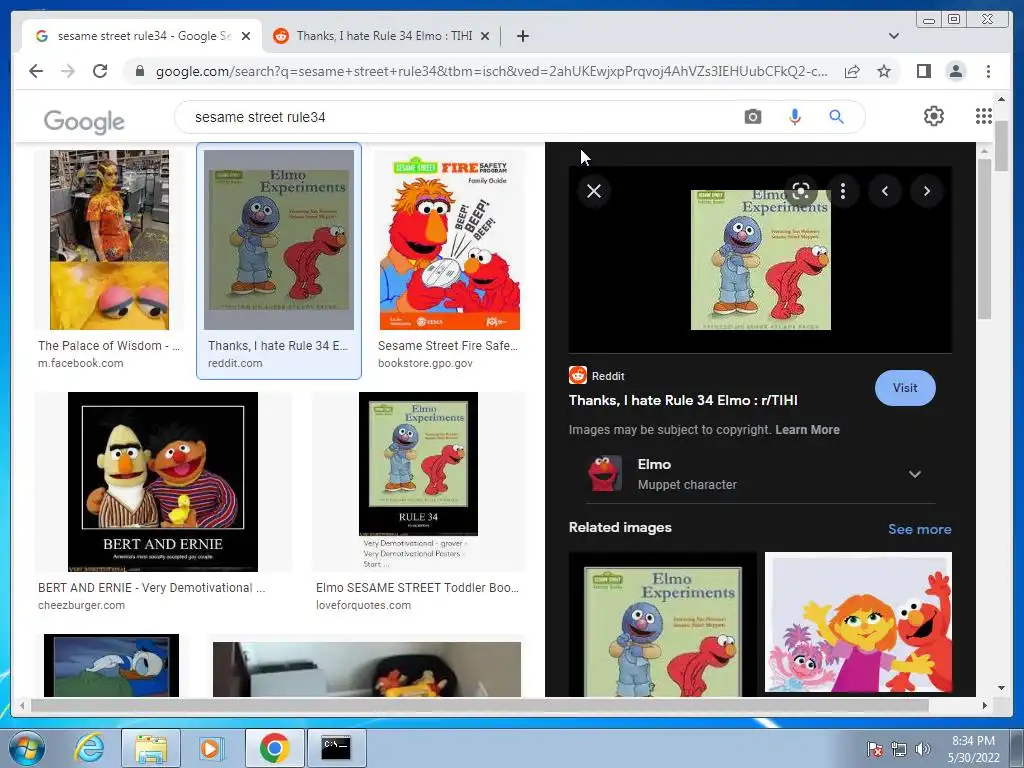Open Windows Media Player from taskbar
This screenshot has width=1024, height=768.
(x=211, y=748)
